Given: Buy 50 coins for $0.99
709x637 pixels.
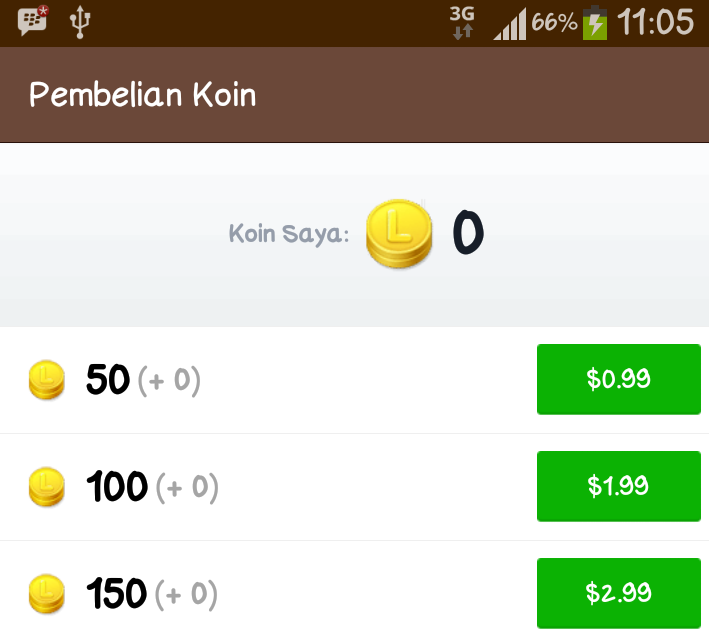Looking at the screenshot, I should pyautogui.click(x=619, y=379).
